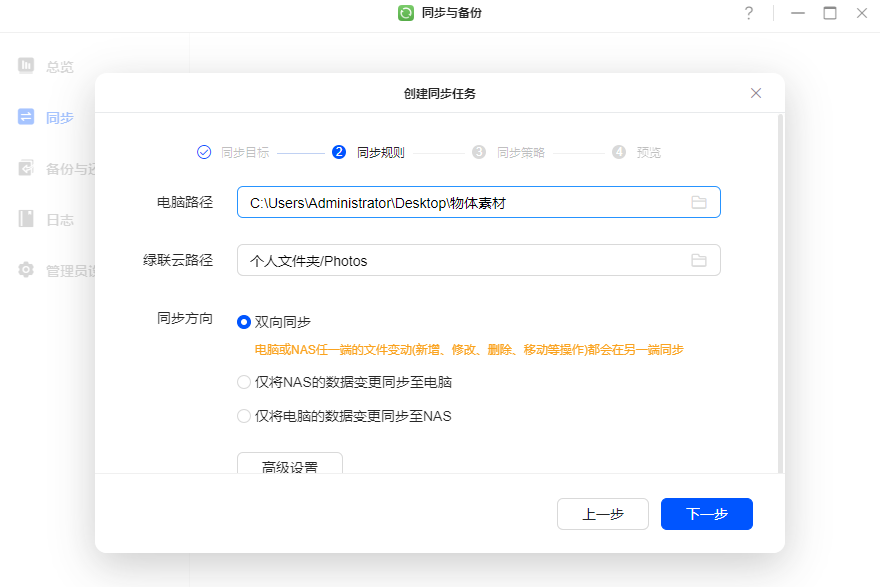The image size is (880, 587).
Task: Click the 总览 sidebar icon
Action: (26, 66)
